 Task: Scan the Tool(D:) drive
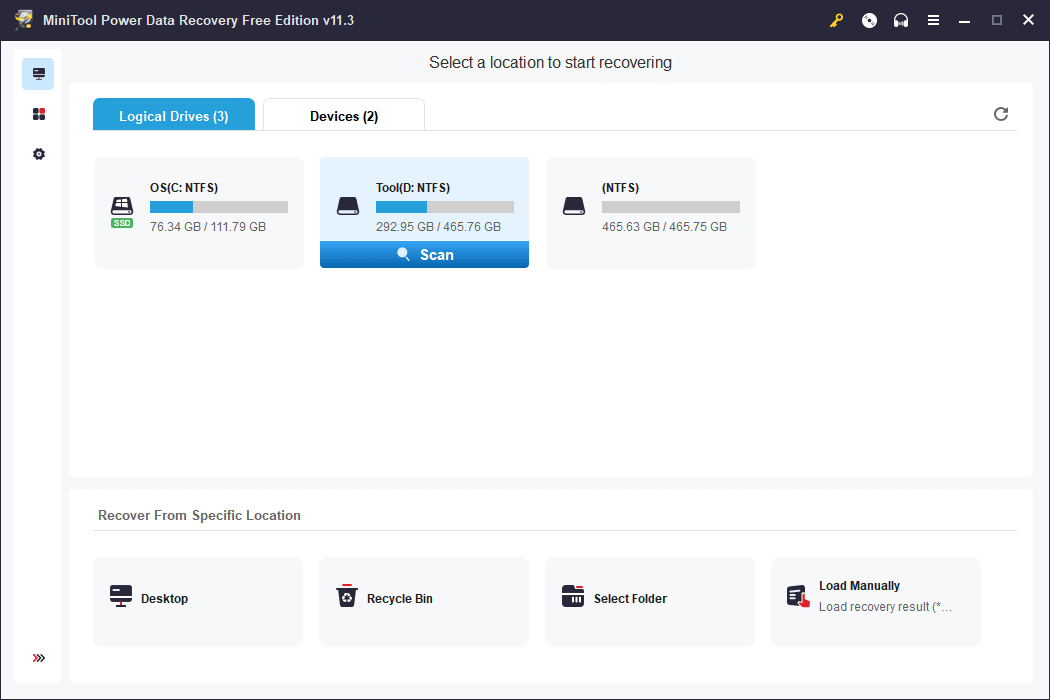[x=425, y=255]
